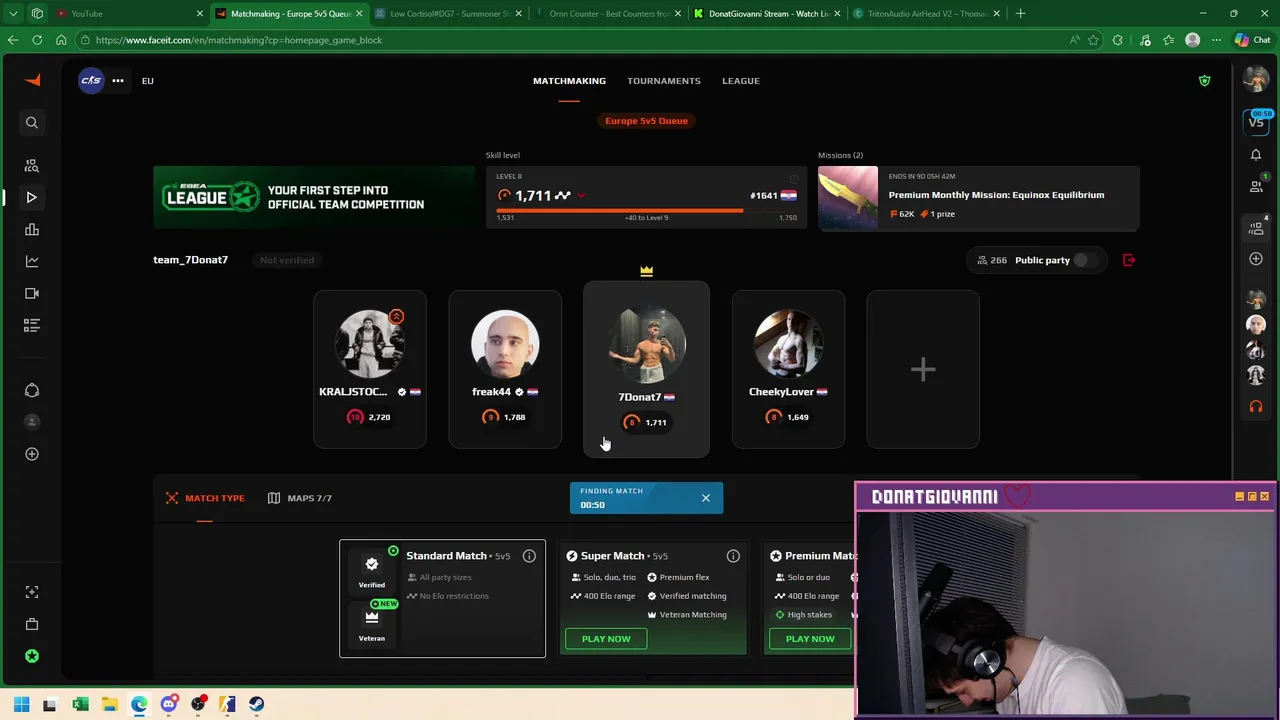This screenshot has width=1280, height=720.
Task: Switch to the Ornn Counter browser tab
Action: [605, 14]
